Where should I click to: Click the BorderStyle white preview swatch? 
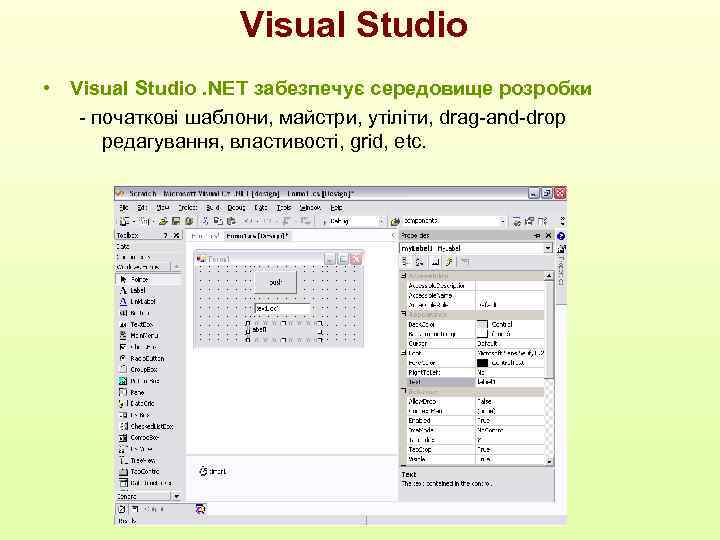point(482,334)
